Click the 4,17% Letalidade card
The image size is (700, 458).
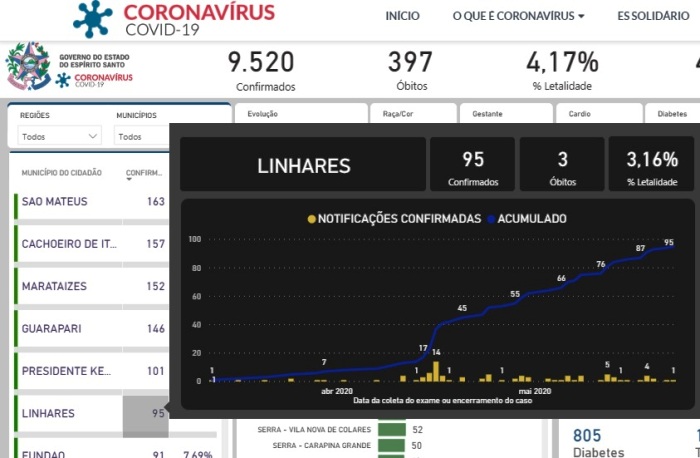coord(562,70)
